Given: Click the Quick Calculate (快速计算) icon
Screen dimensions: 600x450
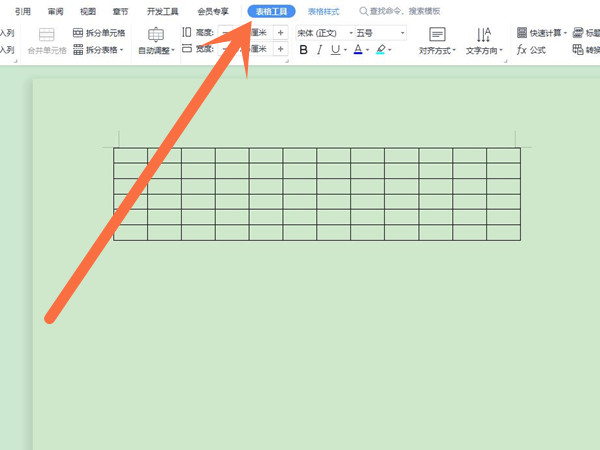Looking at the screenshot, I should (x=523, y=33).
